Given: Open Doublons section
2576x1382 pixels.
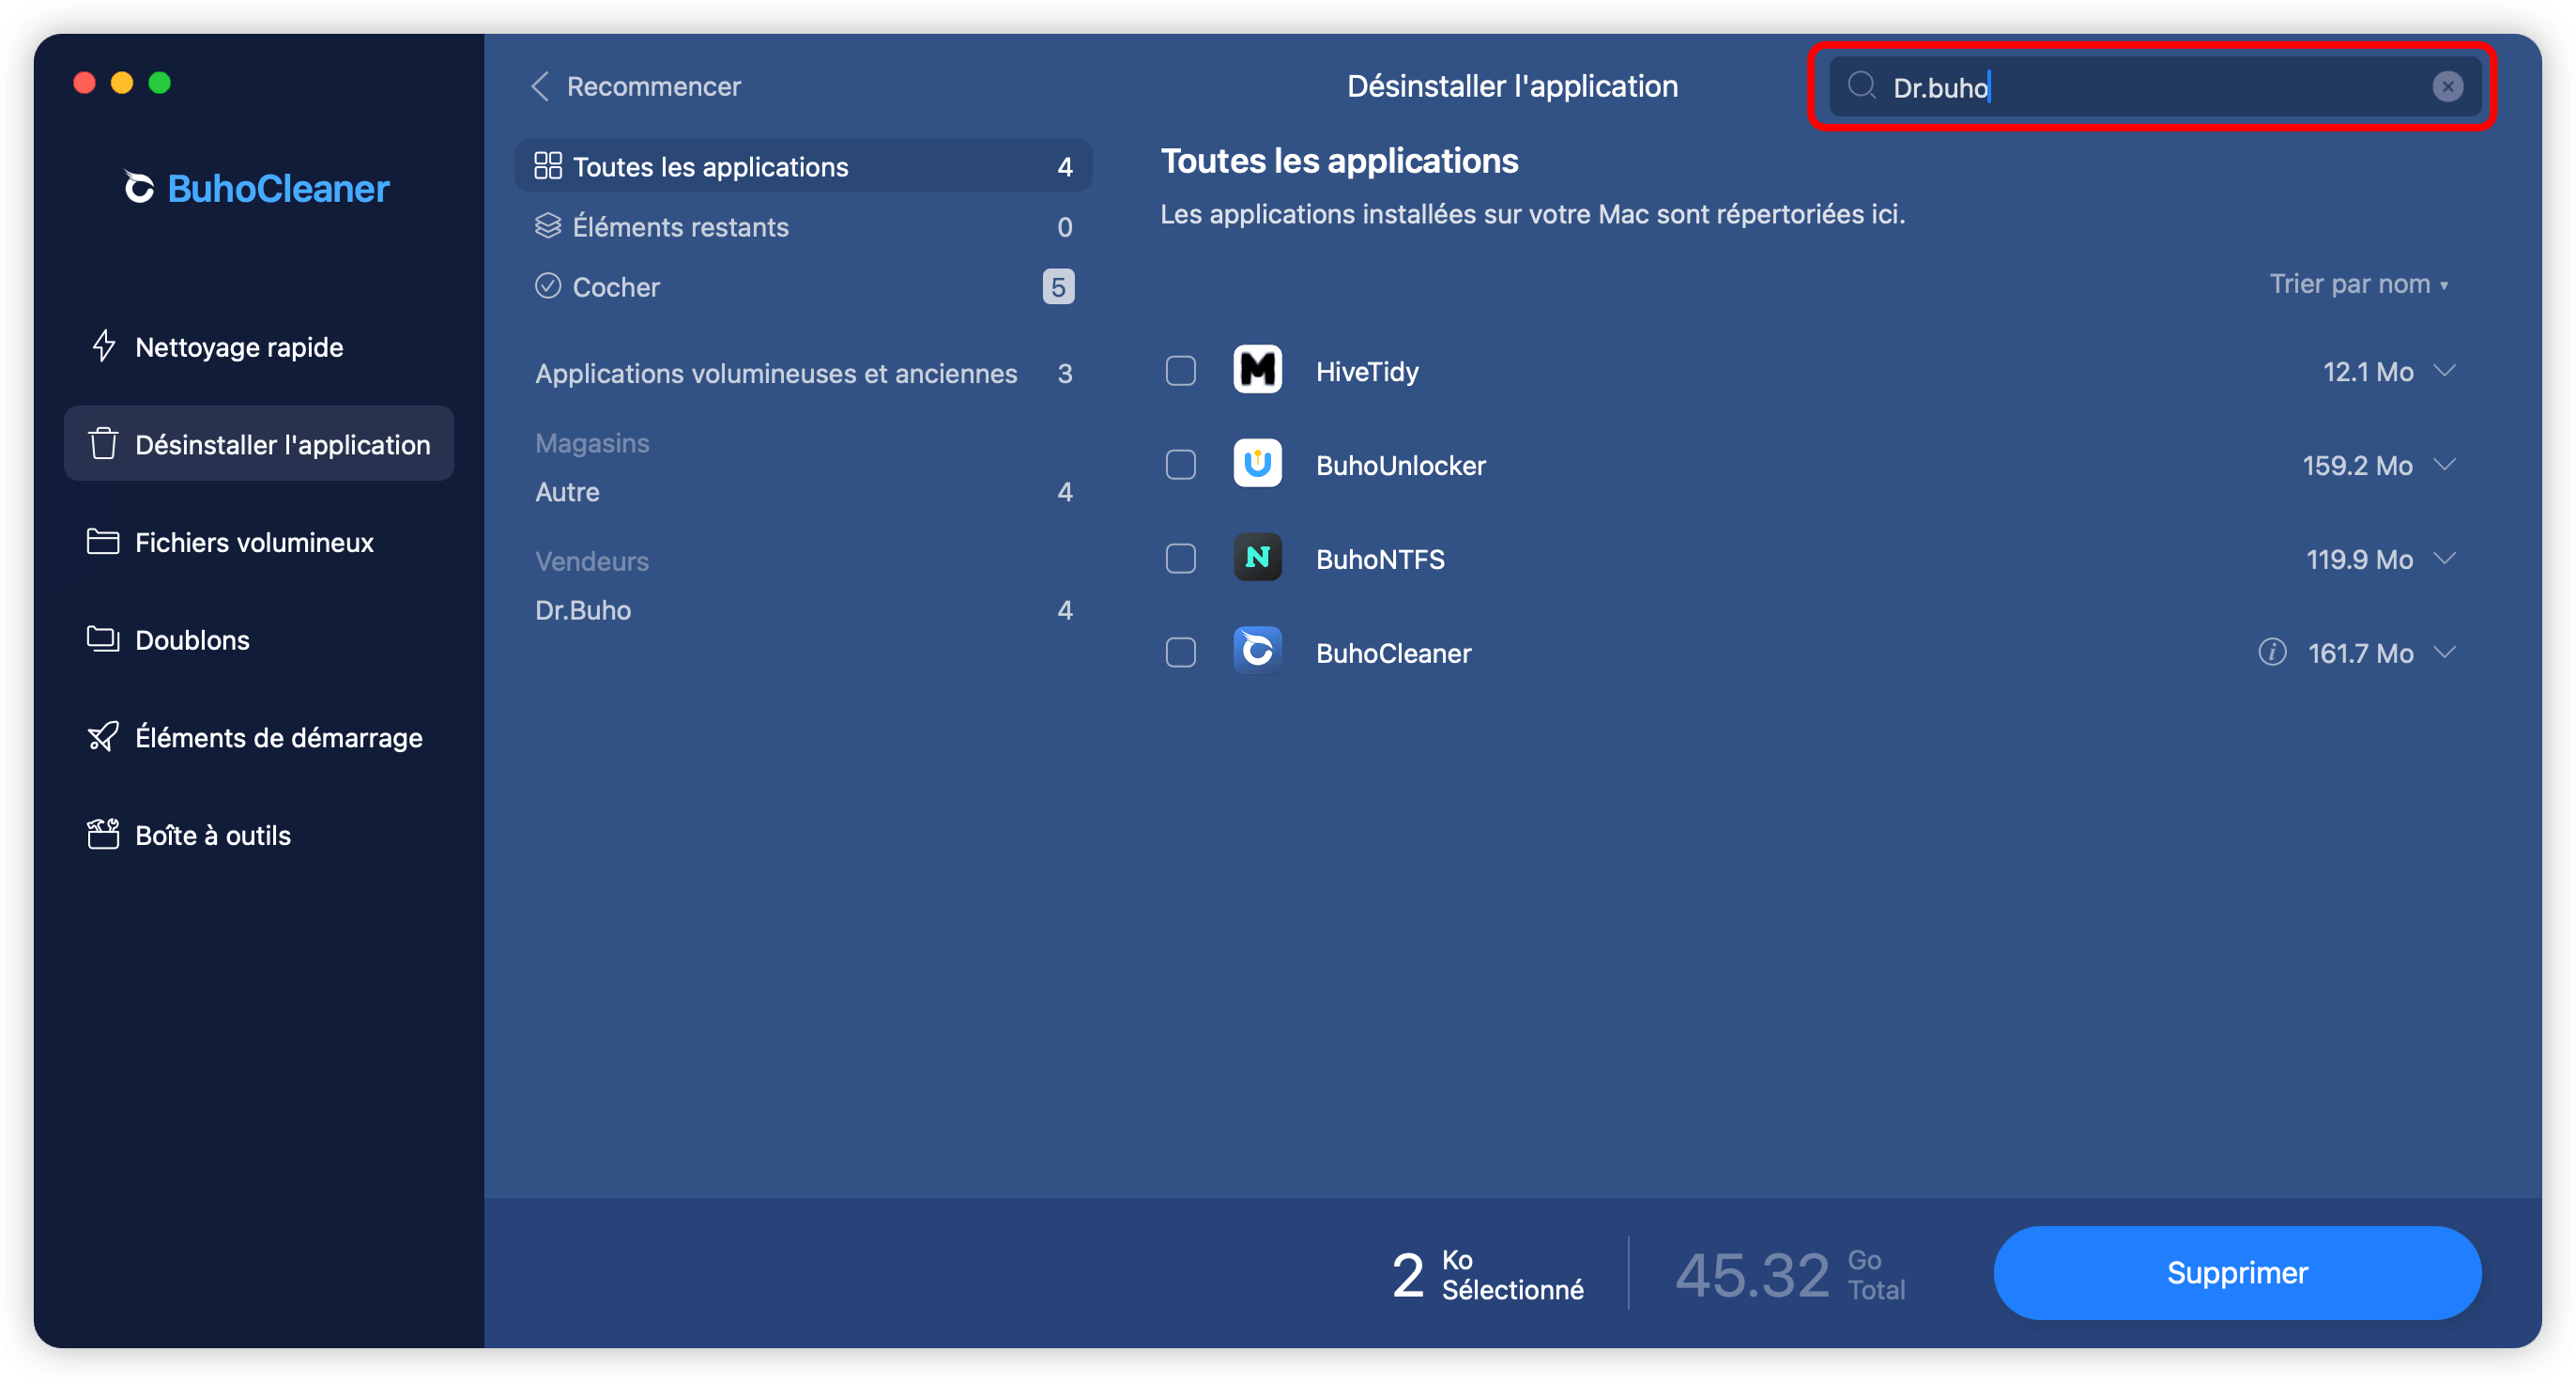Looking at the screenshot, I should tap(258, 639).
